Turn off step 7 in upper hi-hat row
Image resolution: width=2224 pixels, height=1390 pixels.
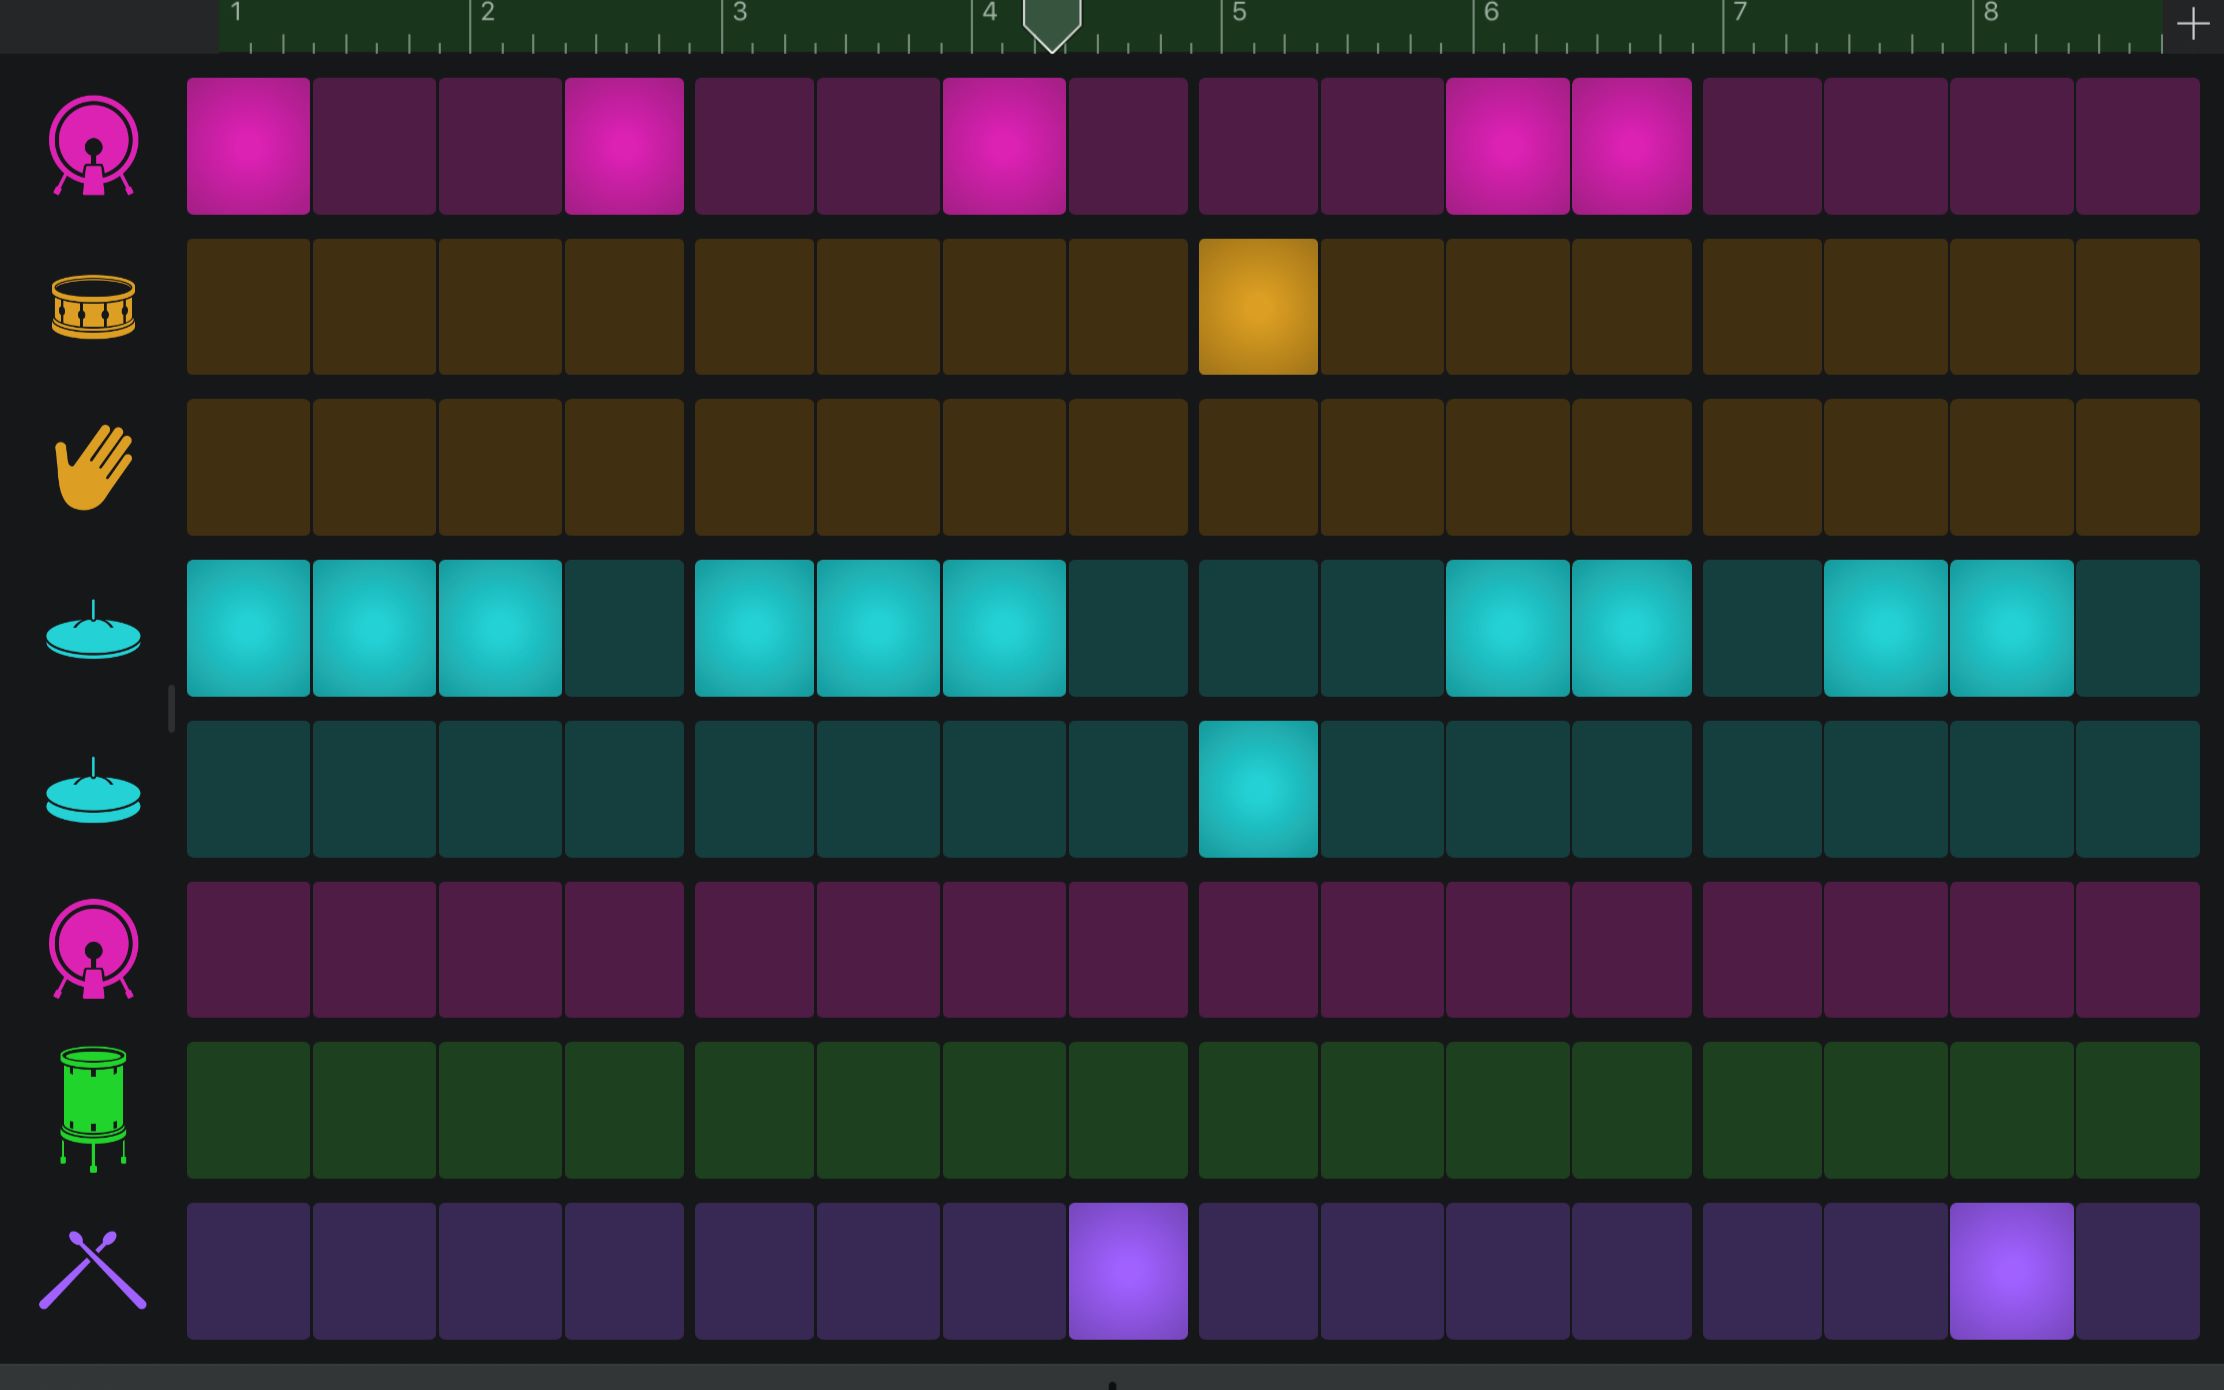[1004, 628]
